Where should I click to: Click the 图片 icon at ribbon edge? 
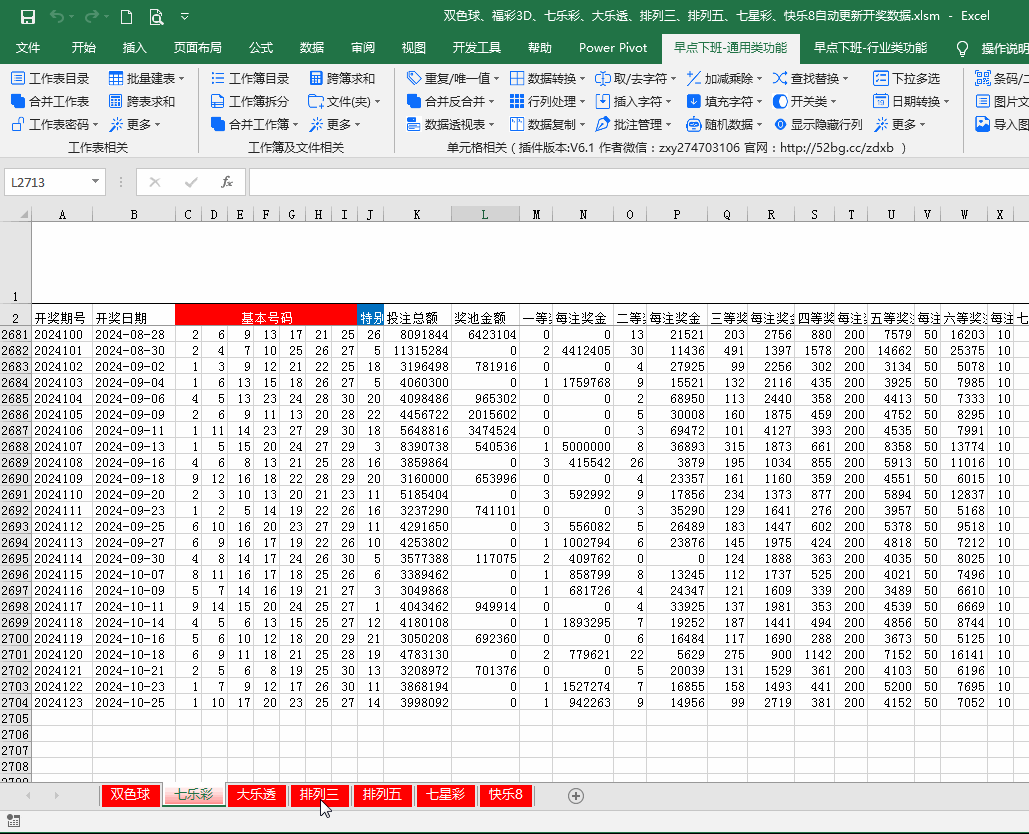(x=982, y=102)
